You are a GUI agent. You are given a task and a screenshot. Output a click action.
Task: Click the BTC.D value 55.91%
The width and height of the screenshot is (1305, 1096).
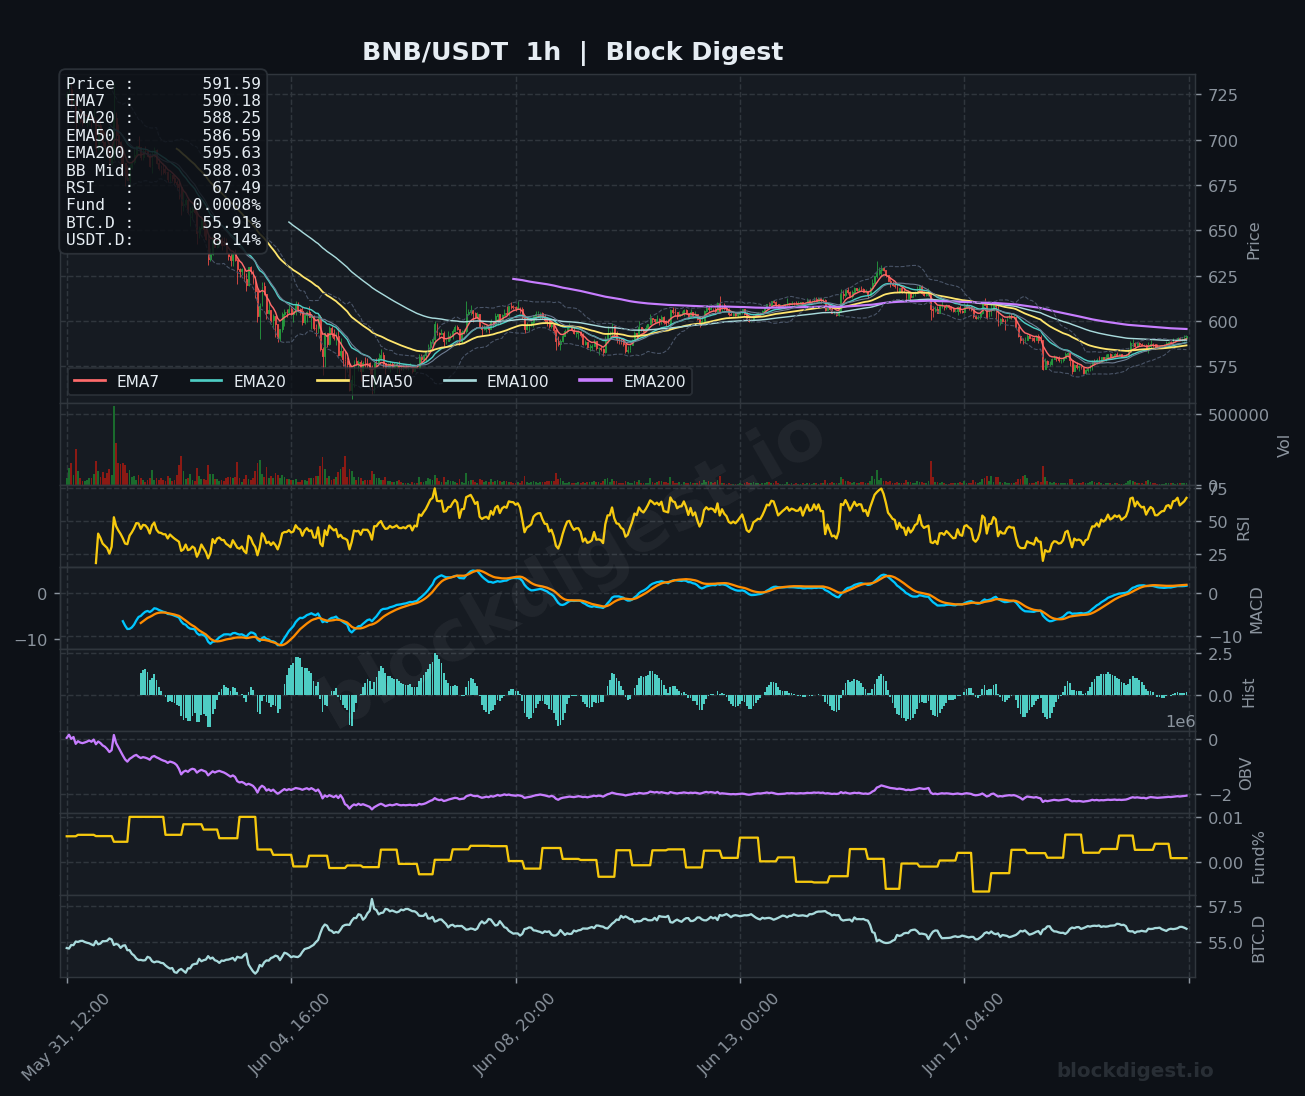point(231,222)
